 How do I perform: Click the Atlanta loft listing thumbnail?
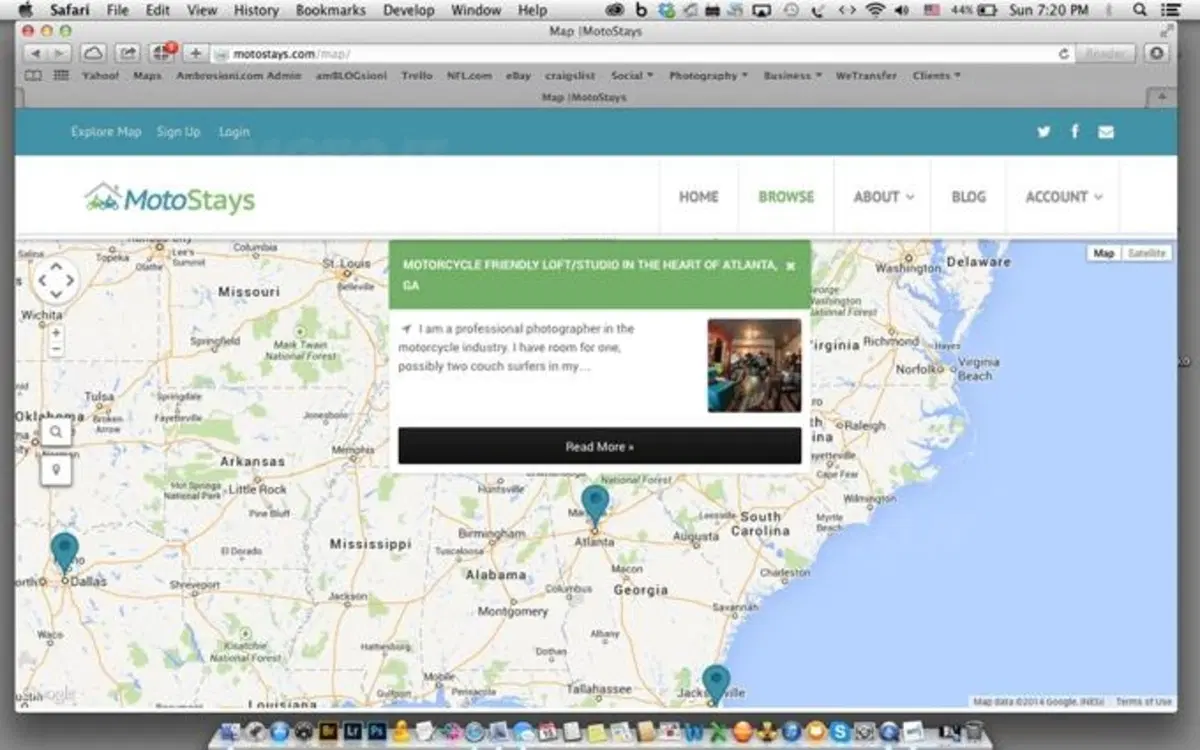(754, 365)
